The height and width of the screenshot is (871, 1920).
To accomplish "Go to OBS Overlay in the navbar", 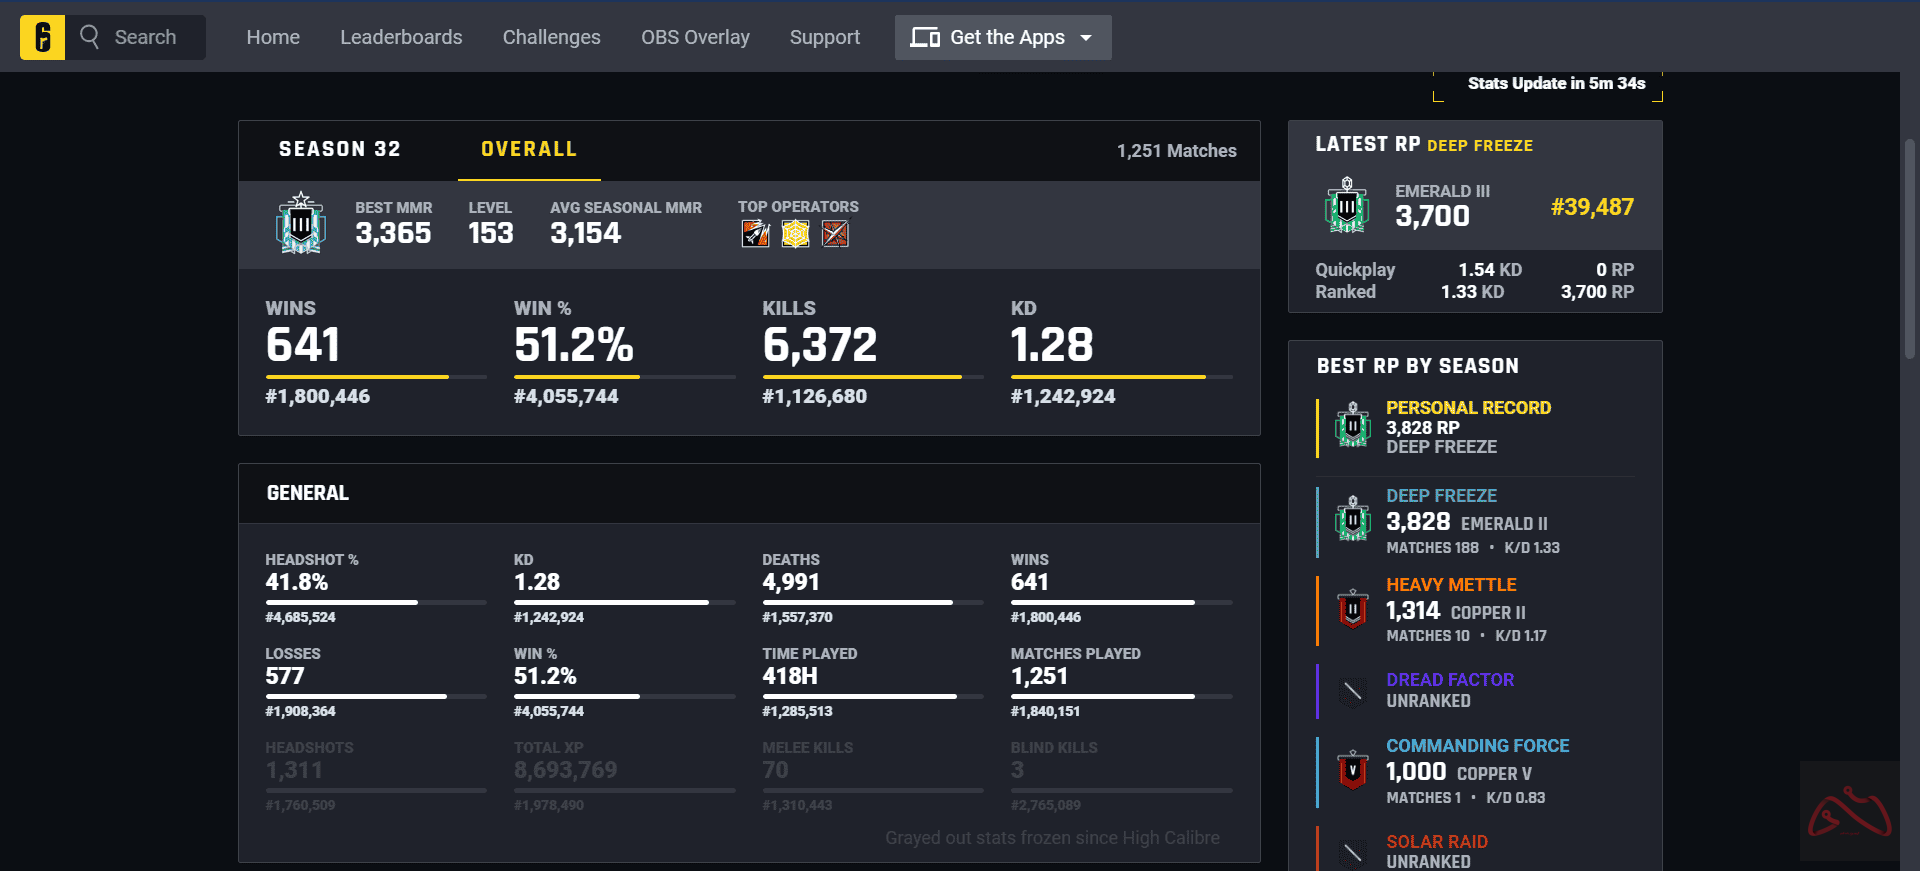I will (x=695, y=37).
